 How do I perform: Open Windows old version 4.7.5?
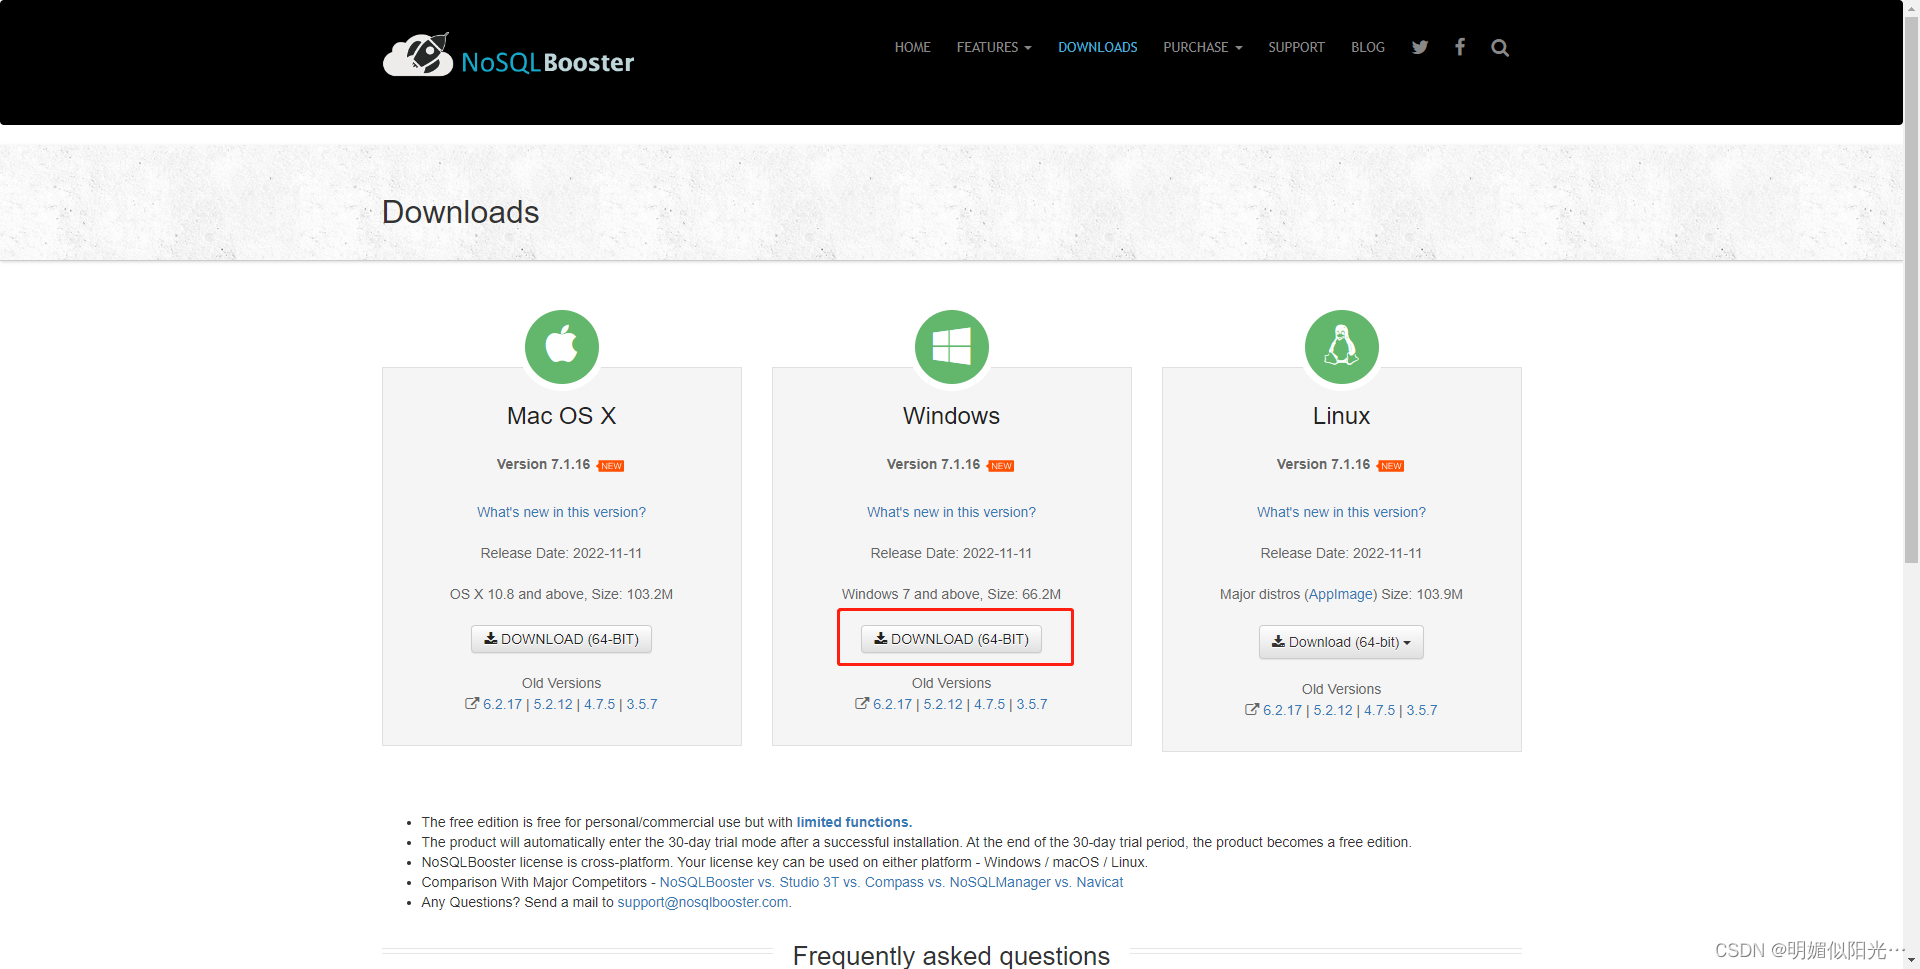coord(990,704)
